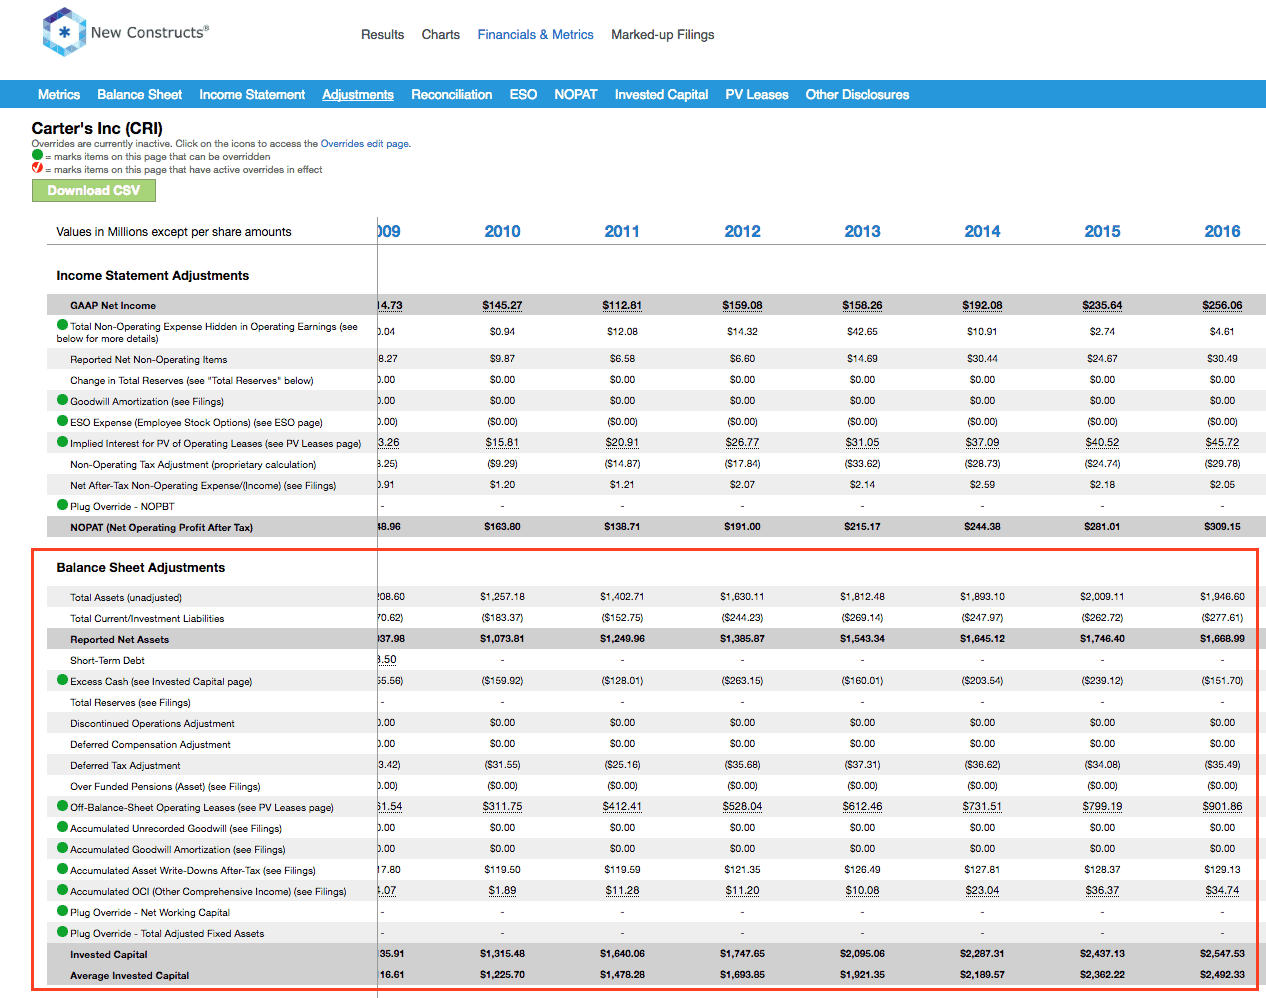Screen dimensions: 1266x998
Task: Click Off-Balance-Sheet Operating Leases value $311.75
Action: click(x=502, y=806)
